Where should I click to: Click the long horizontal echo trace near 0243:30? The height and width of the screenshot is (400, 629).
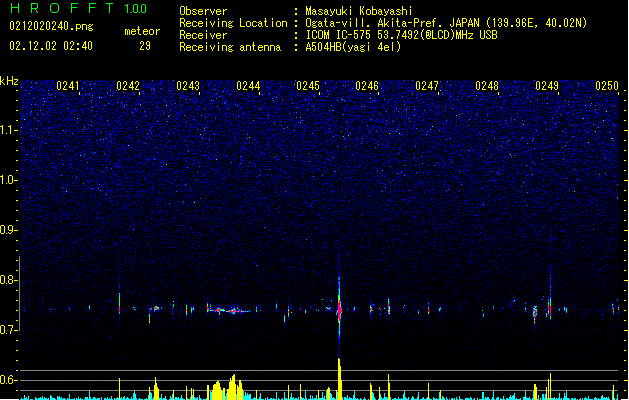231,310
